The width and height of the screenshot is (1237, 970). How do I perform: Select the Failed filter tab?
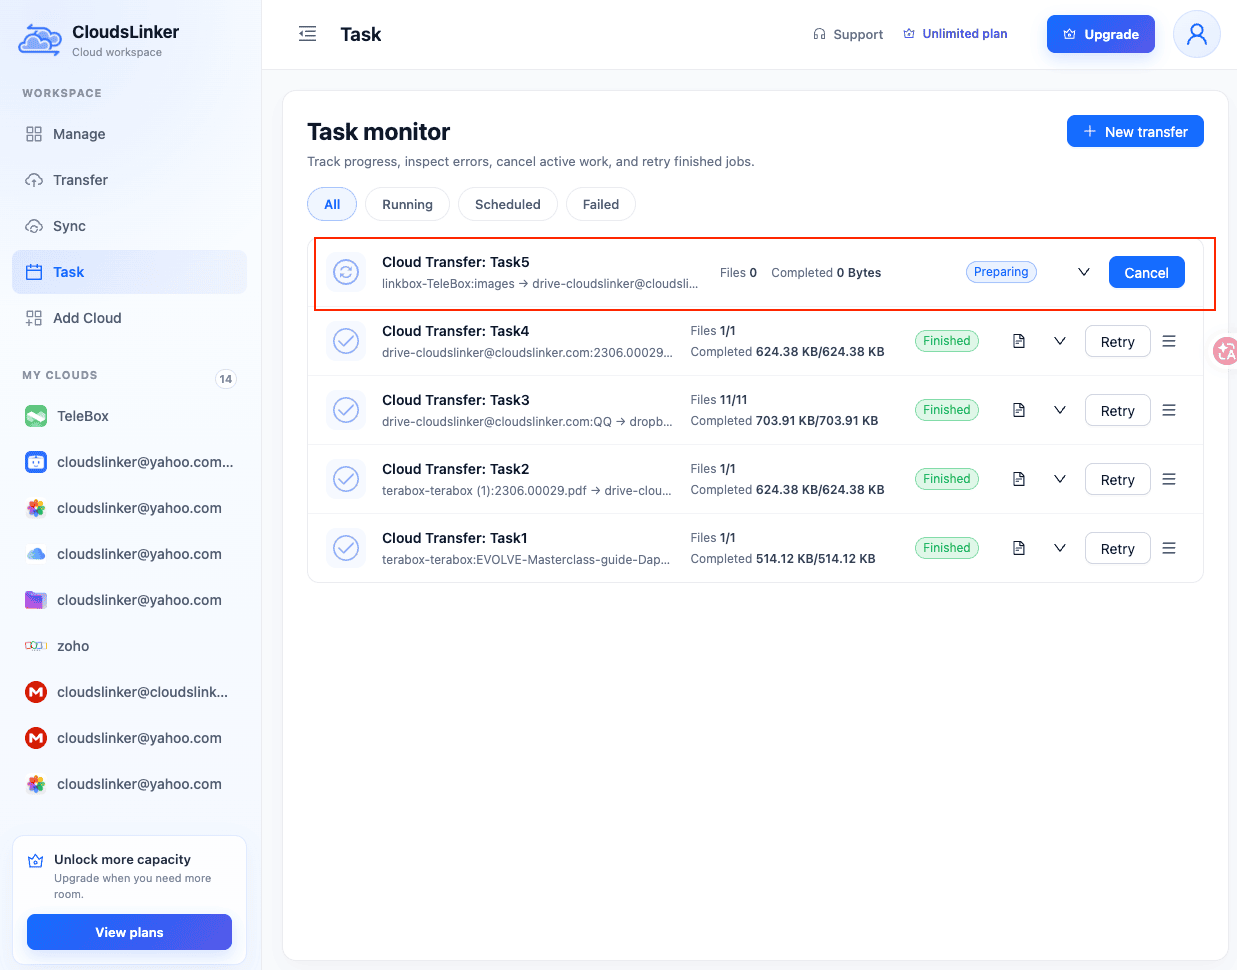601,204
